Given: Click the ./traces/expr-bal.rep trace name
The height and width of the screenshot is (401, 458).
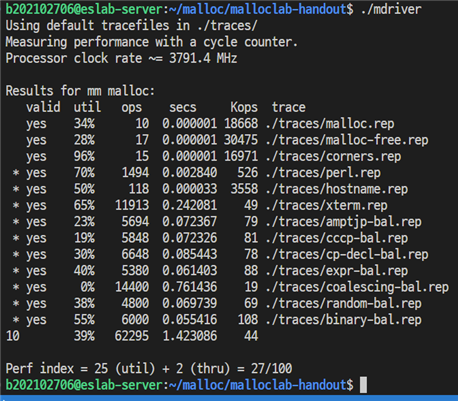Looking at the screenshot, I should click(337, 271).
